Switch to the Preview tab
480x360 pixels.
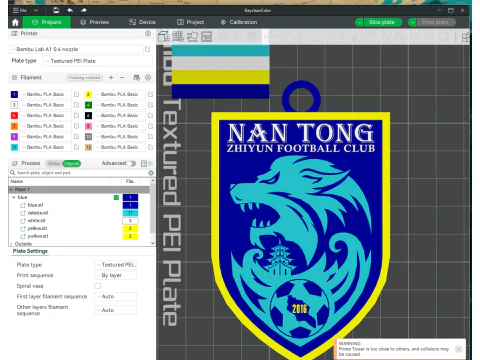coord(95,22)
